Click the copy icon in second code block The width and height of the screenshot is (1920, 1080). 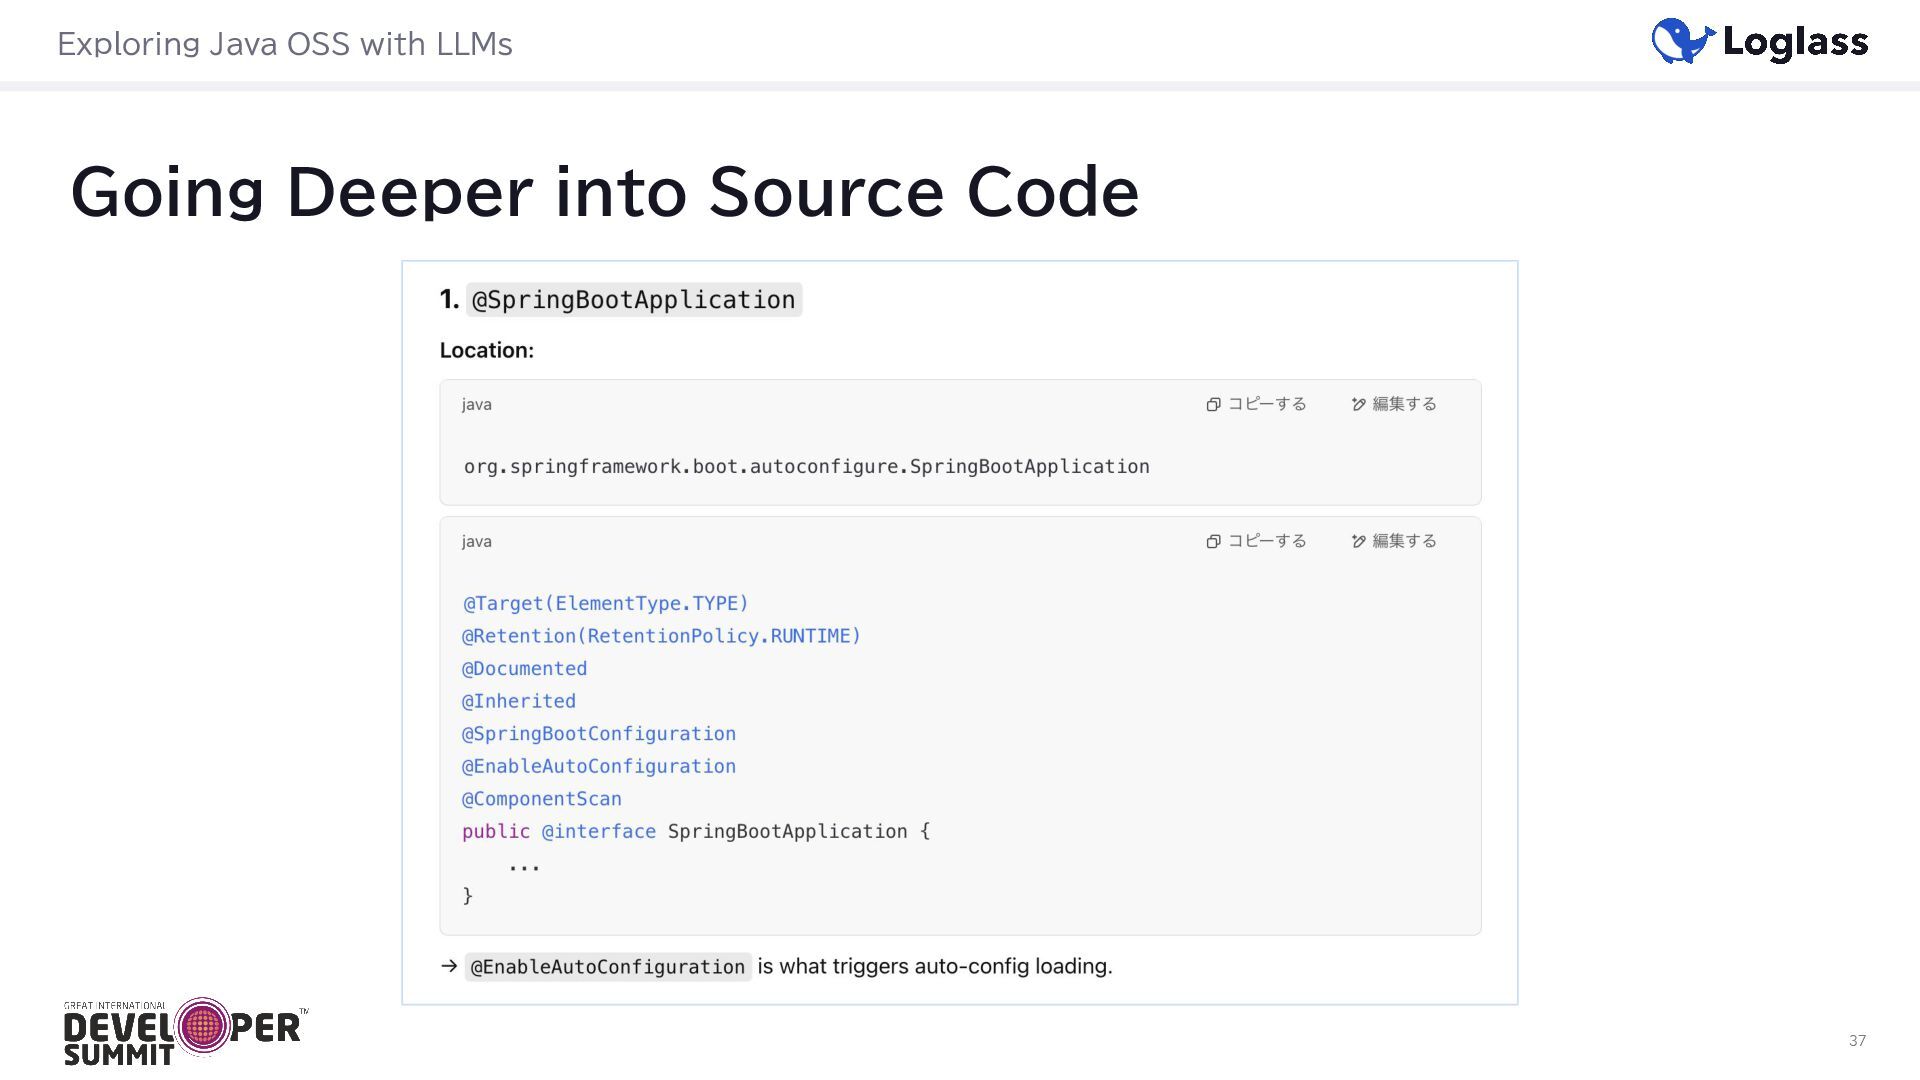pyautogui.click(x=1213, y=541)
